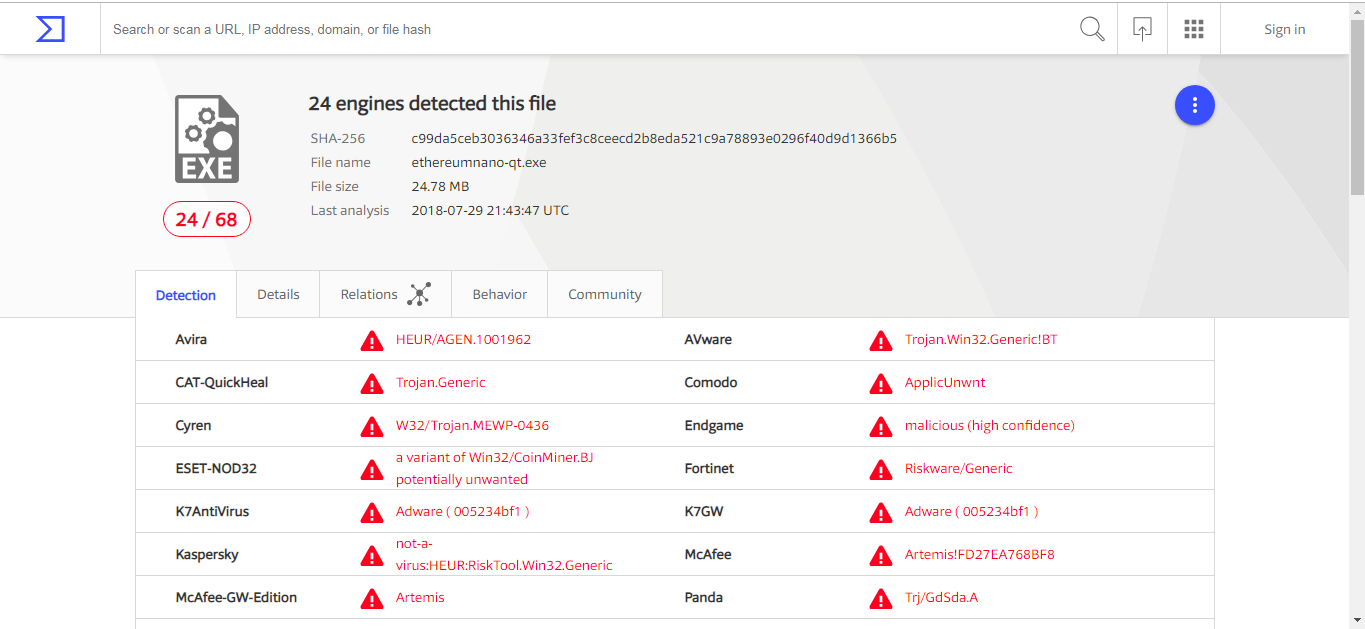
Task: Click the Kaspersky engine name
Action: [x=207, y=554]
